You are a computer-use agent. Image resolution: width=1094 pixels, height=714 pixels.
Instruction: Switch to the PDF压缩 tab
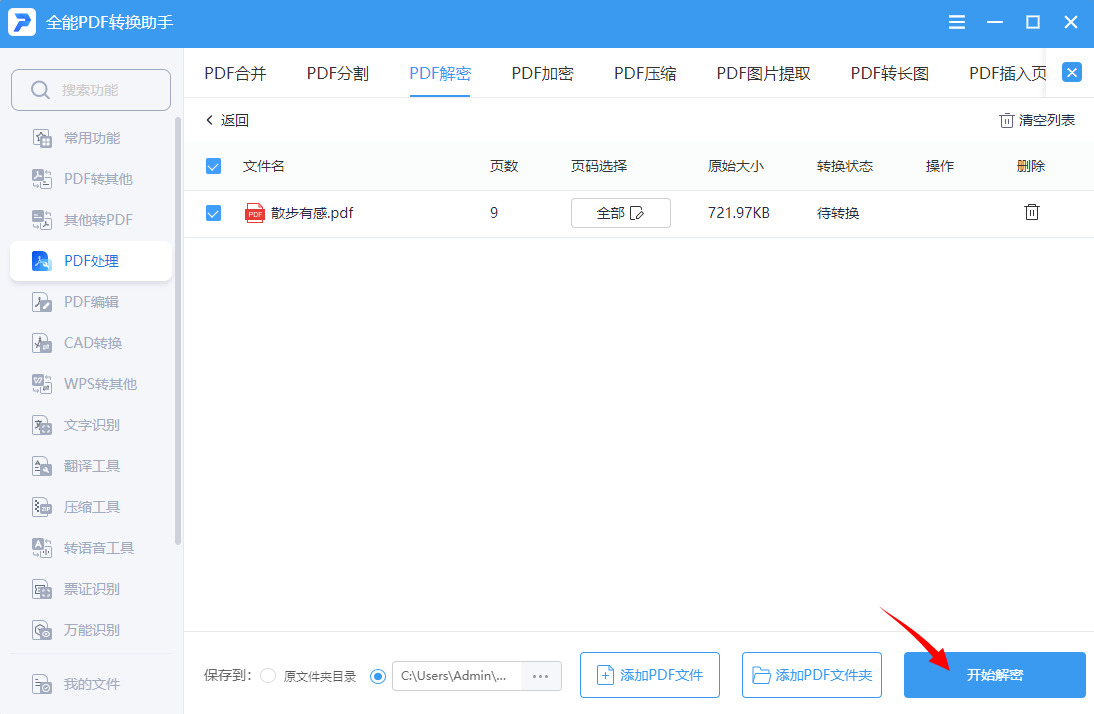pos(645,73)
